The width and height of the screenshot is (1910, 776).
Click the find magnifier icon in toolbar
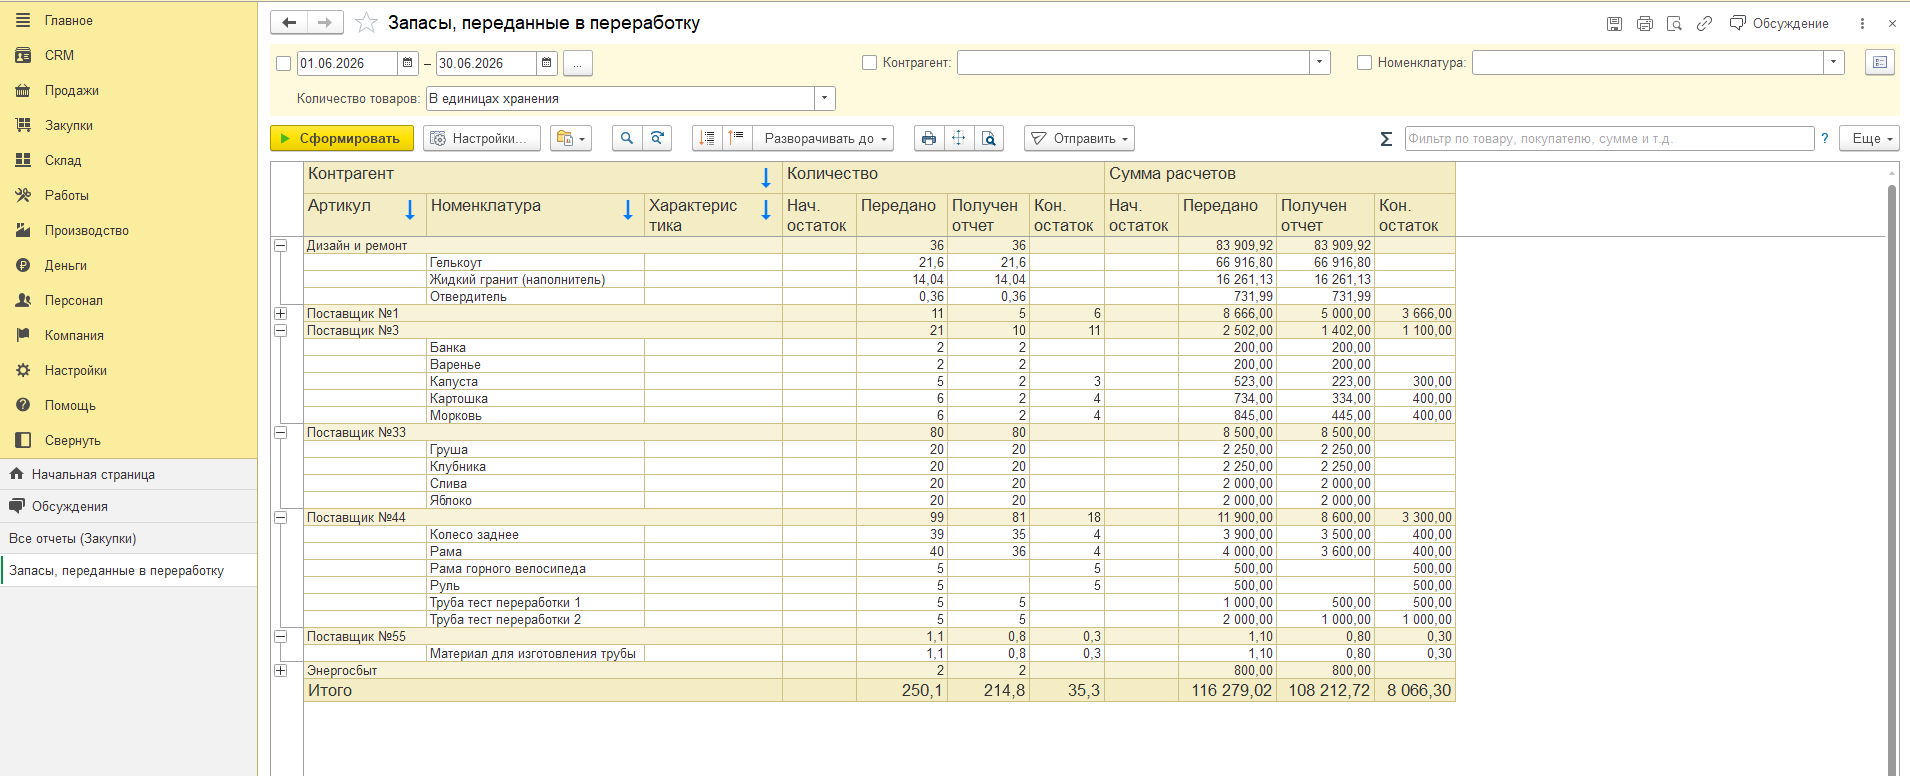[627, 139]
